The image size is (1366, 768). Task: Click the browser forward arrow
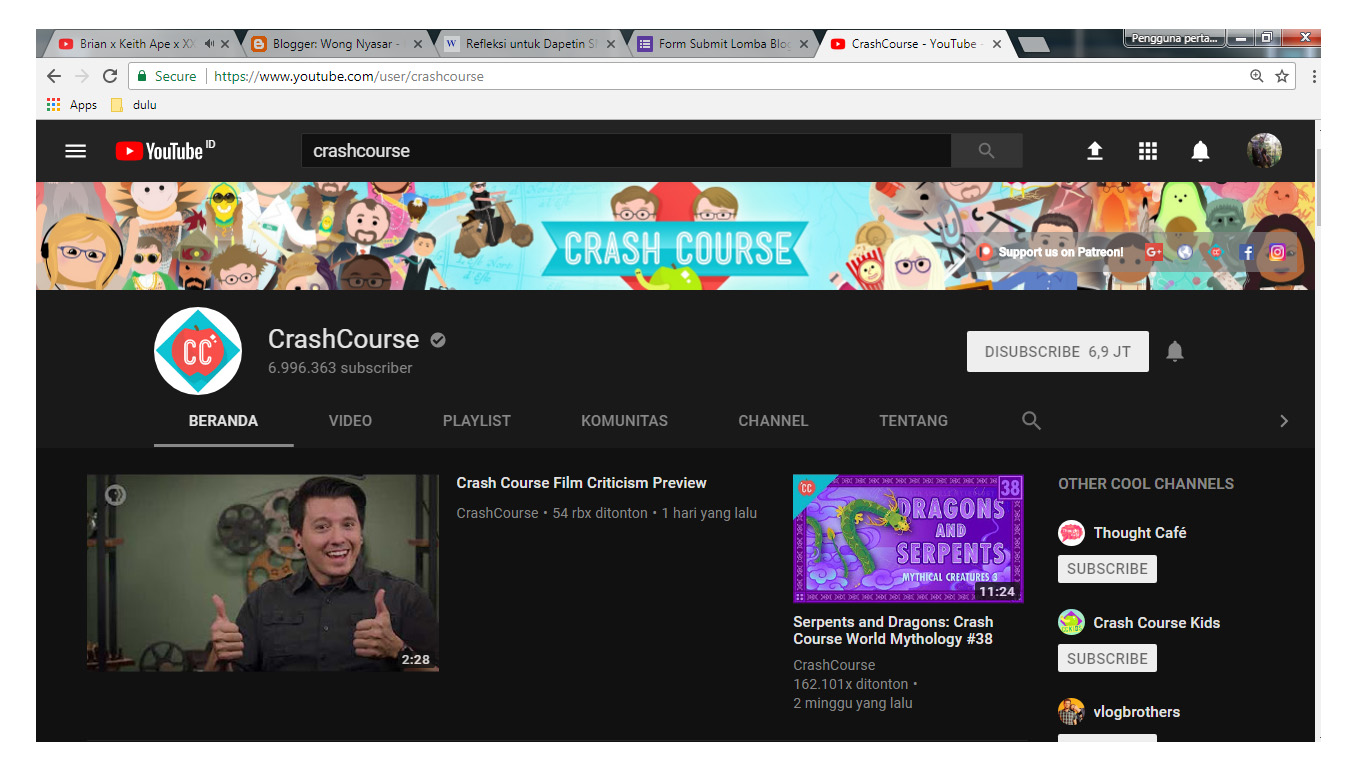coord(82,76)
